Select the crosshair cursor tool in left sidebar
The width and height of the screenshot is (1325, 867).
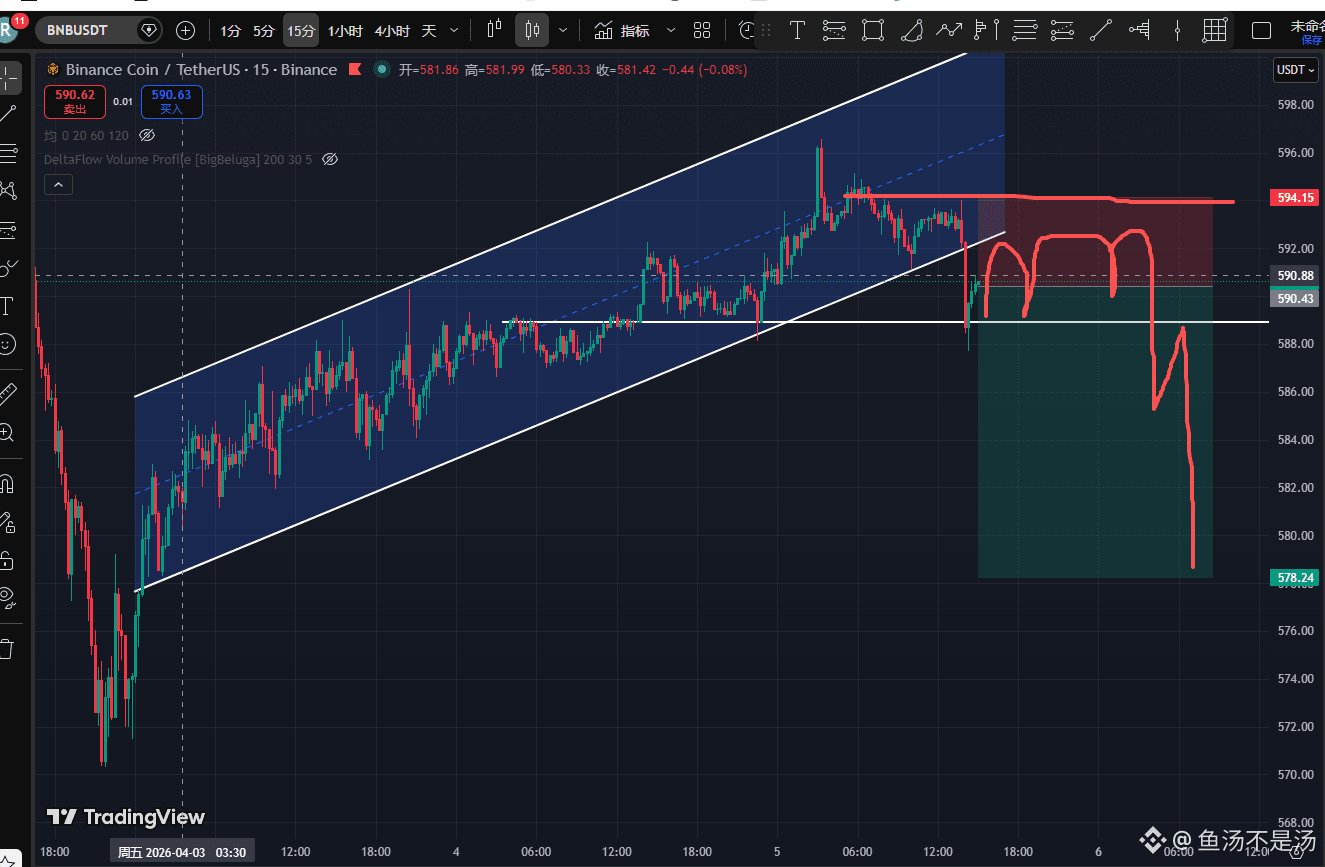point(9,77)
